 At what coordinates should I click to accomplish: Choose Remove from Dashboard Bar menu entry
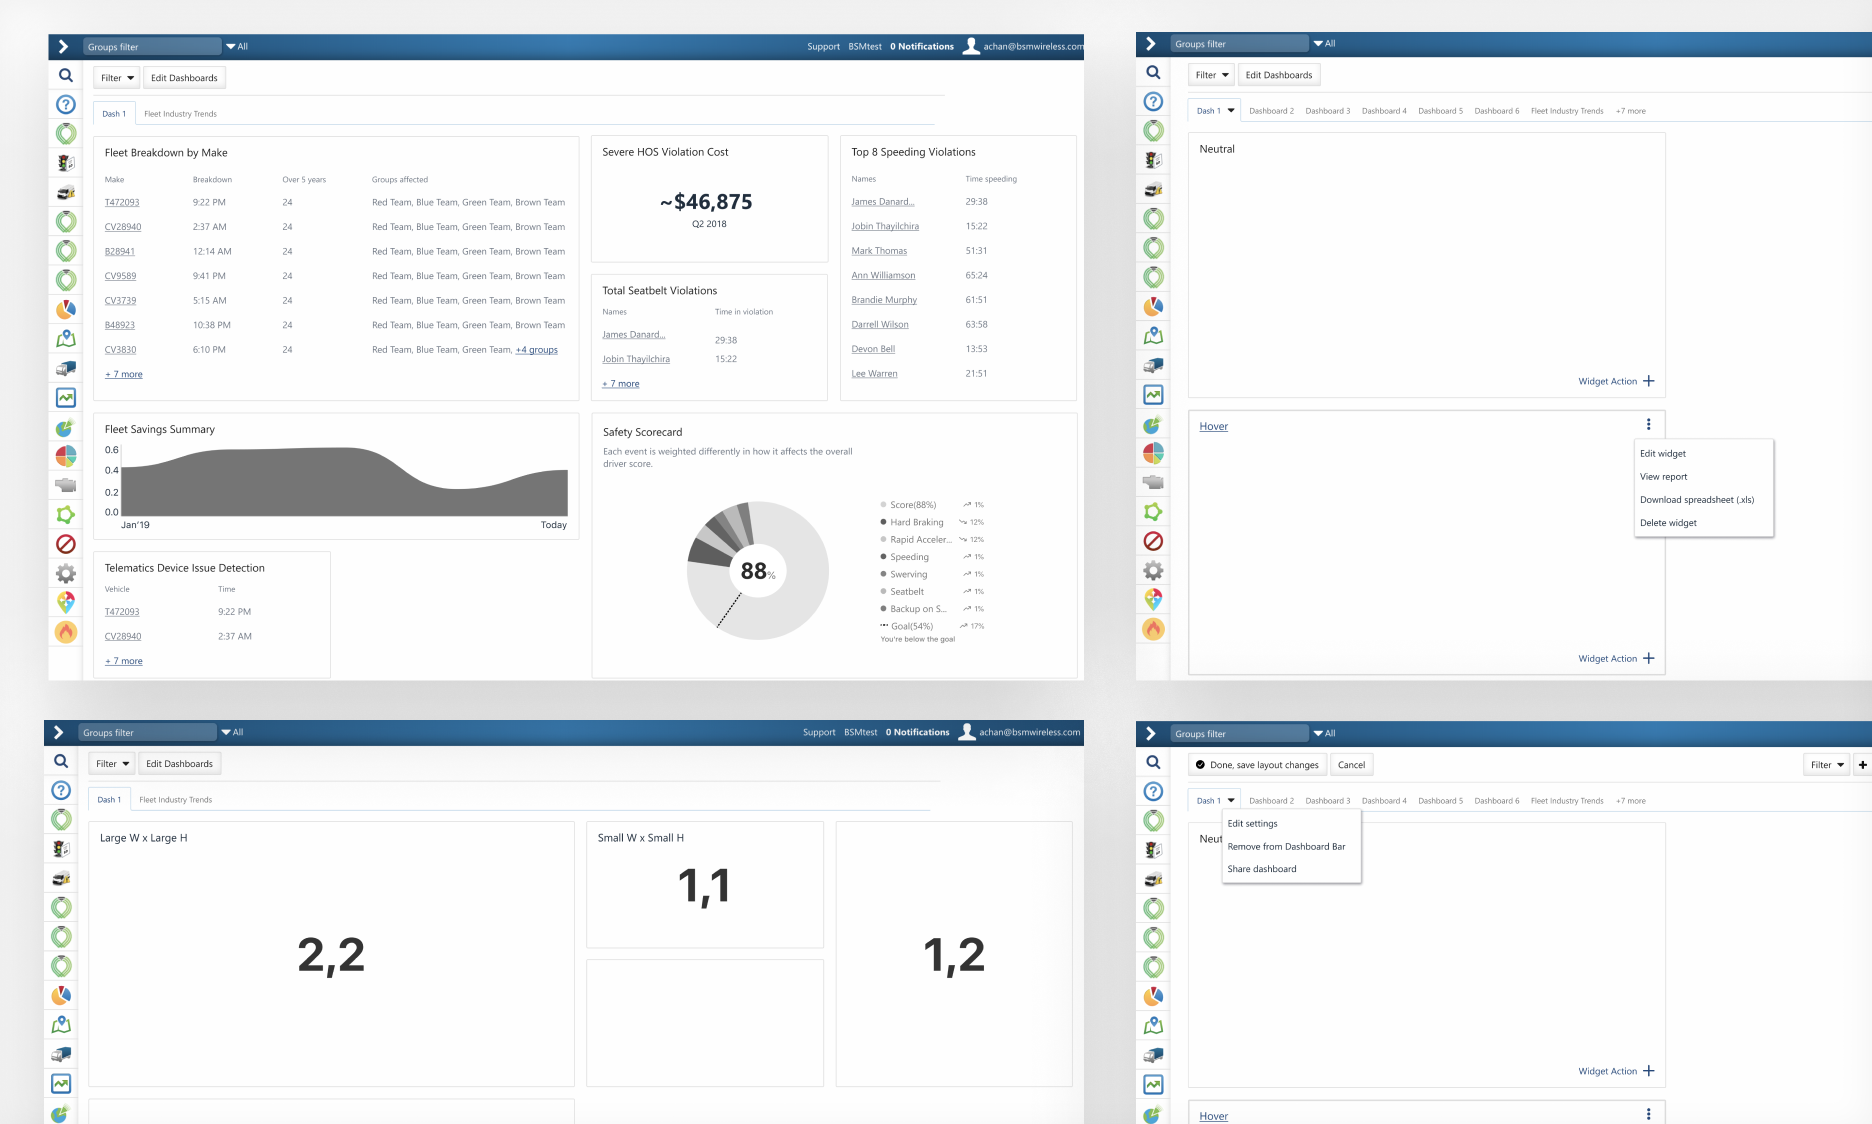coord(1286,847)
